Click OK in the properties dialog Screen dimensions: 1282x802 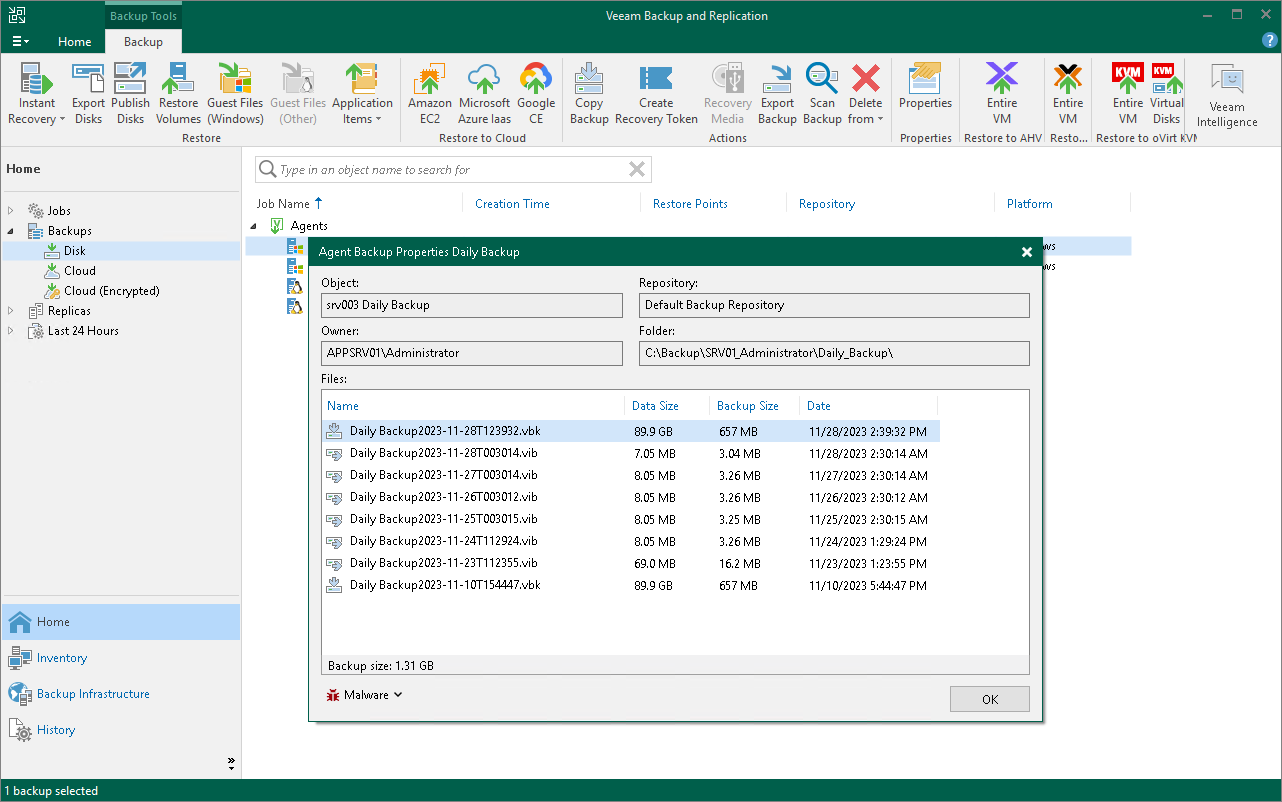[989, 699]
